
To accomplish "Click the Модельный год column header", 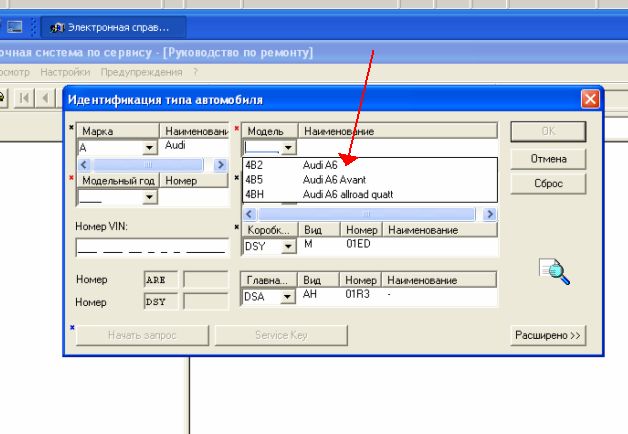I will point(118,181).
